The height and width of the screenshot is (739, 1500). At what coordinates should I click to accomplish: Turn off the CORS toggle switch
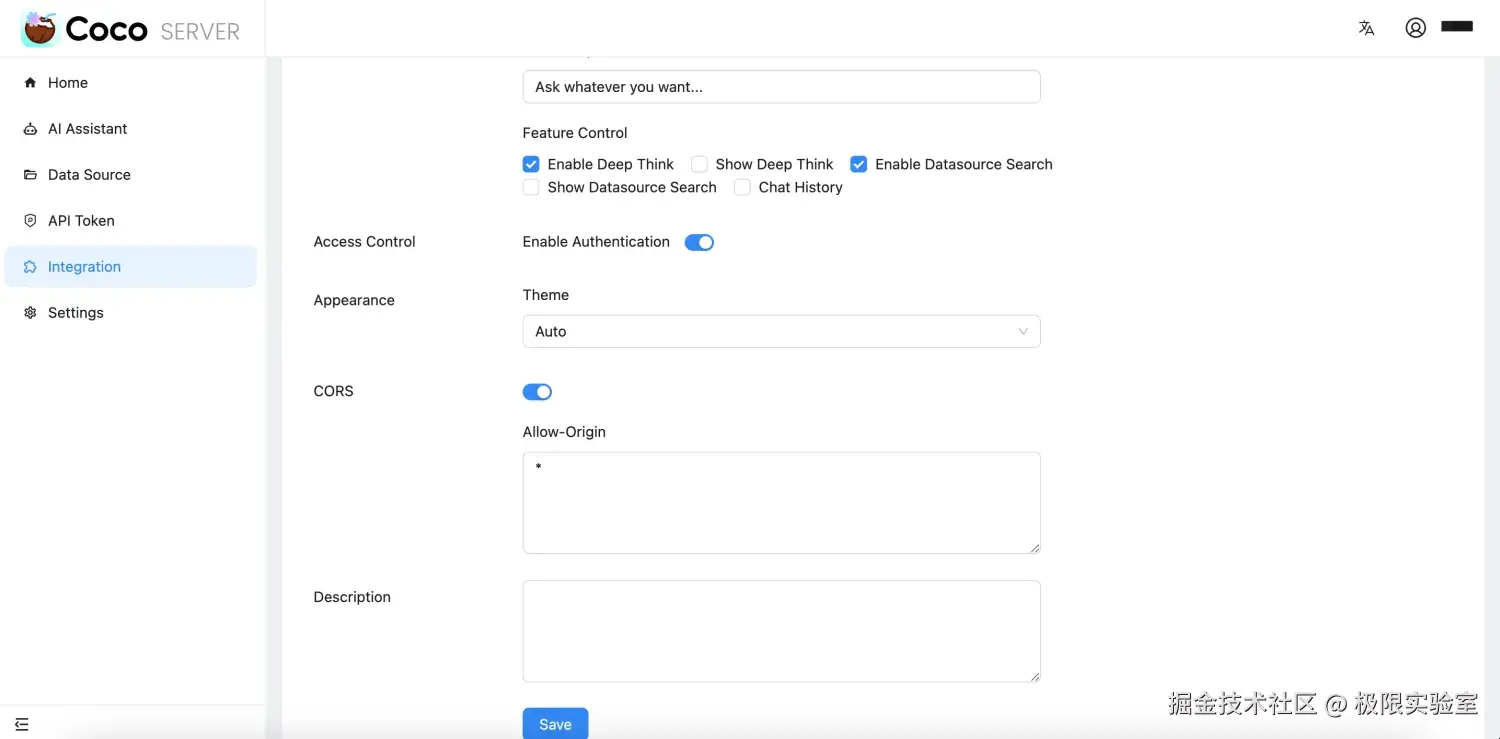click(537, 392)
